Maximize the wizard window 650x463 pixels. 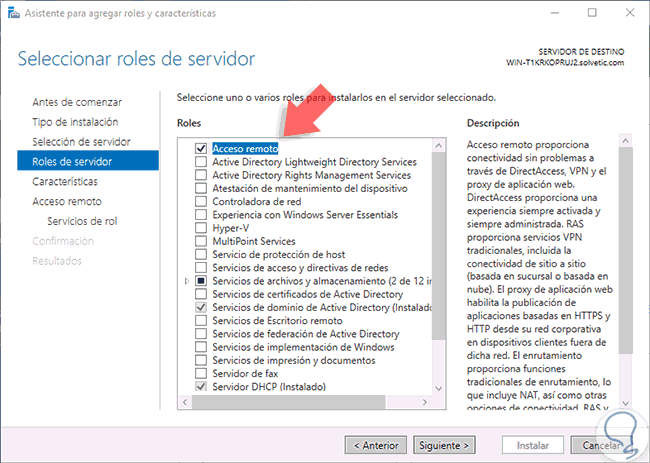[x=592, y=13]
